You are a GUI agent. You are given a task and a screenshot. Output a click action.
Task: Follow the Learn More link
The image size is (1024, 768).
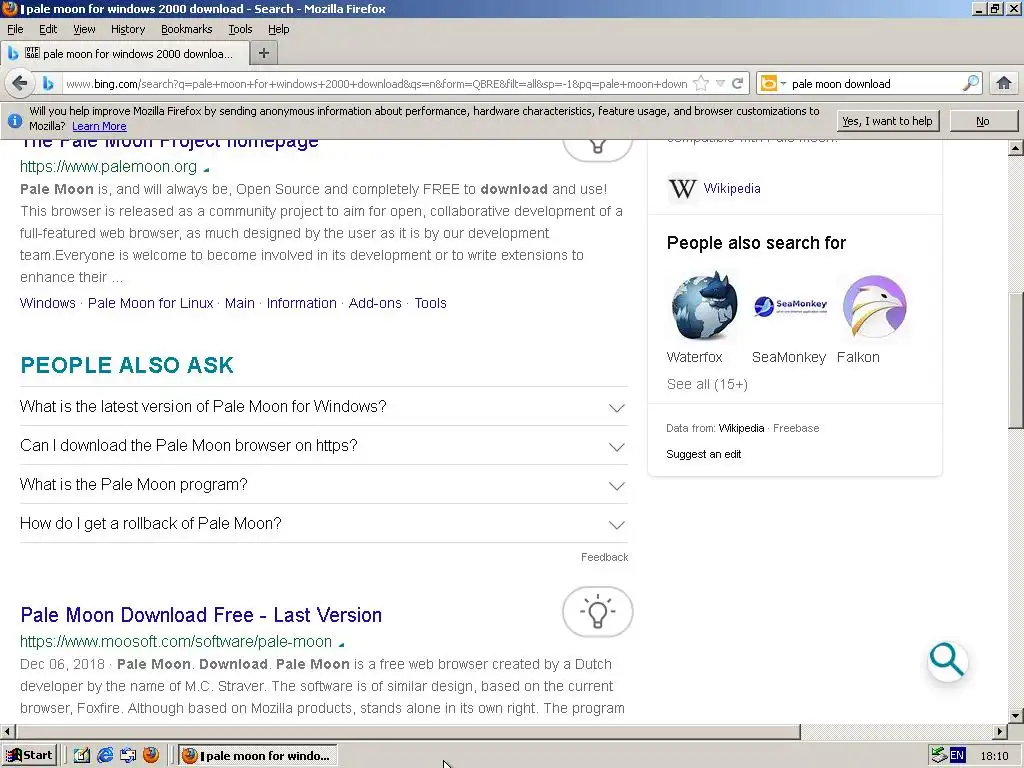click(x=99, y=126)
